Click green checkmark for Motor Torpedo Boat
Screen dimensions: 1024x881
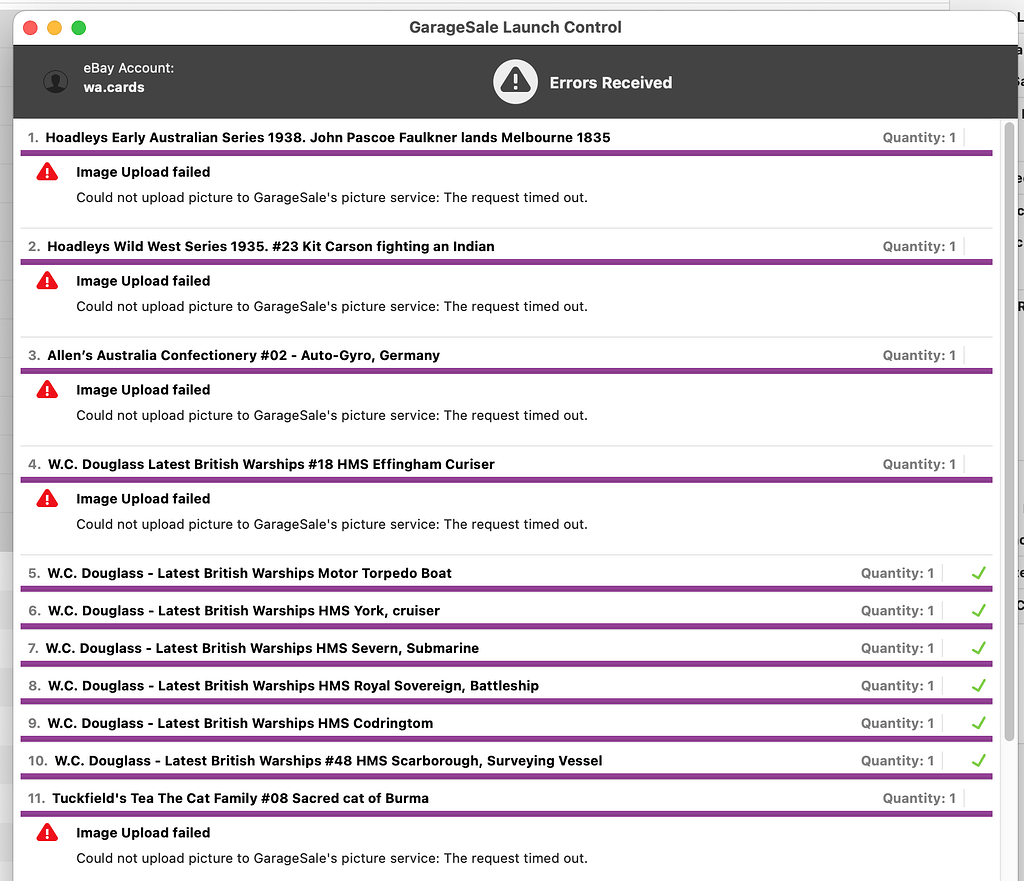click(978, 573)
